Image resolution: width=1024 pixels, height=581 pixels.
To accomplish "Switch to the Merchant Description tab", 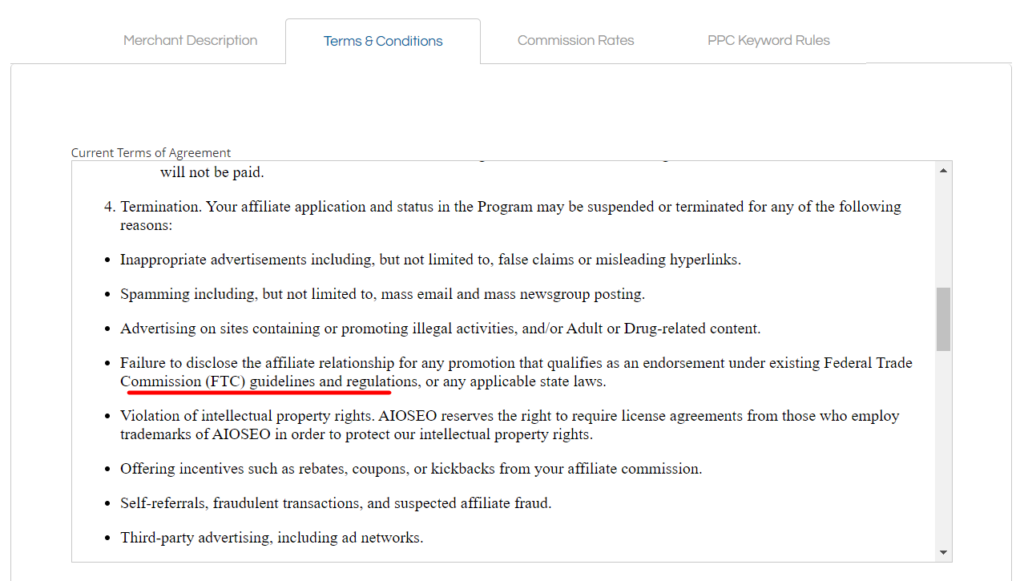I will click(190, 40).
